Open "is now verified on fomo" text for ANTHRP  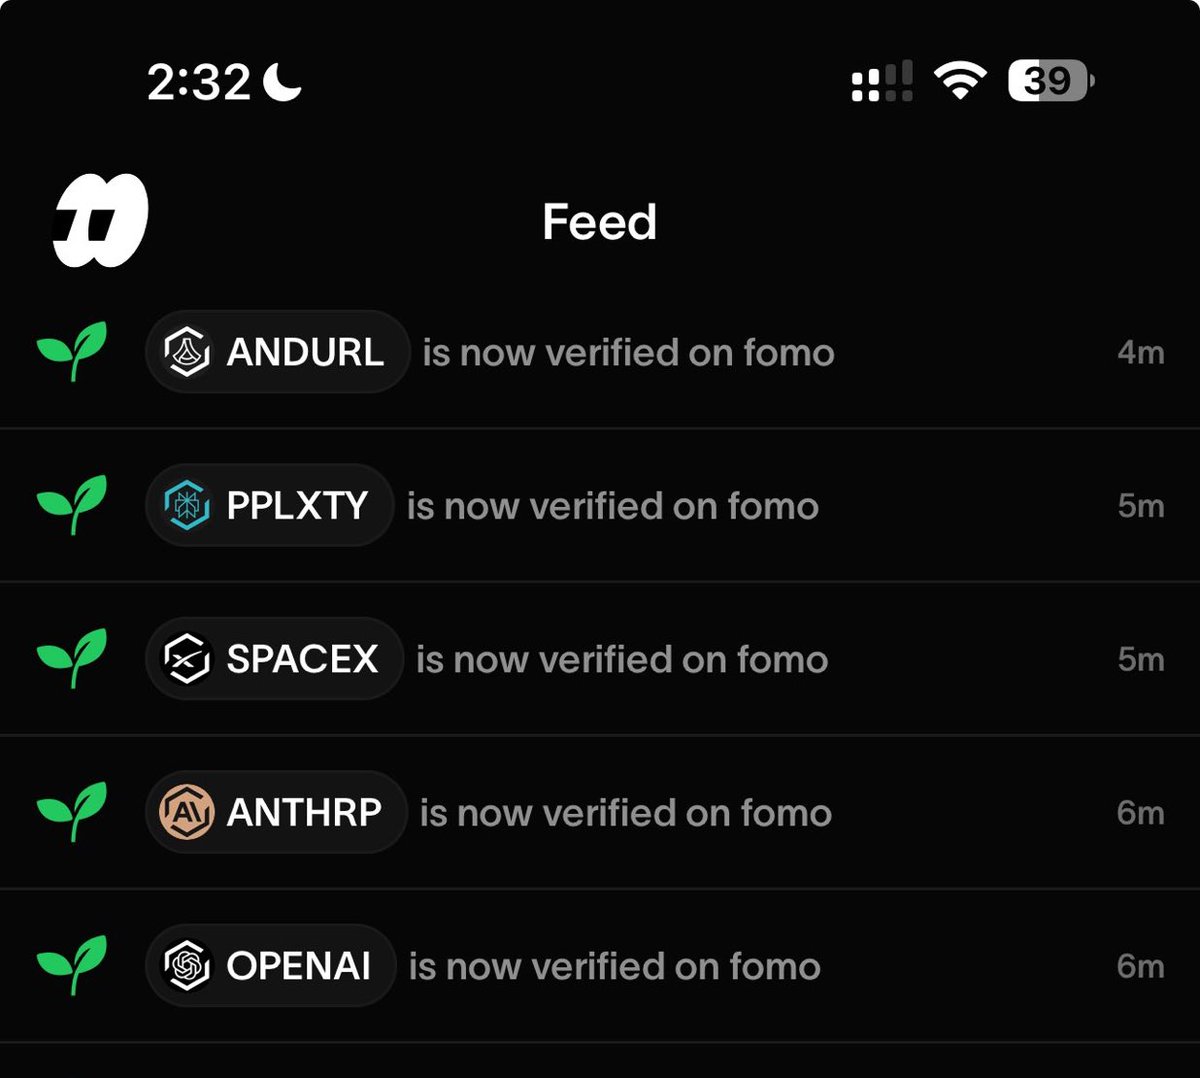click(x=626, y=813)
